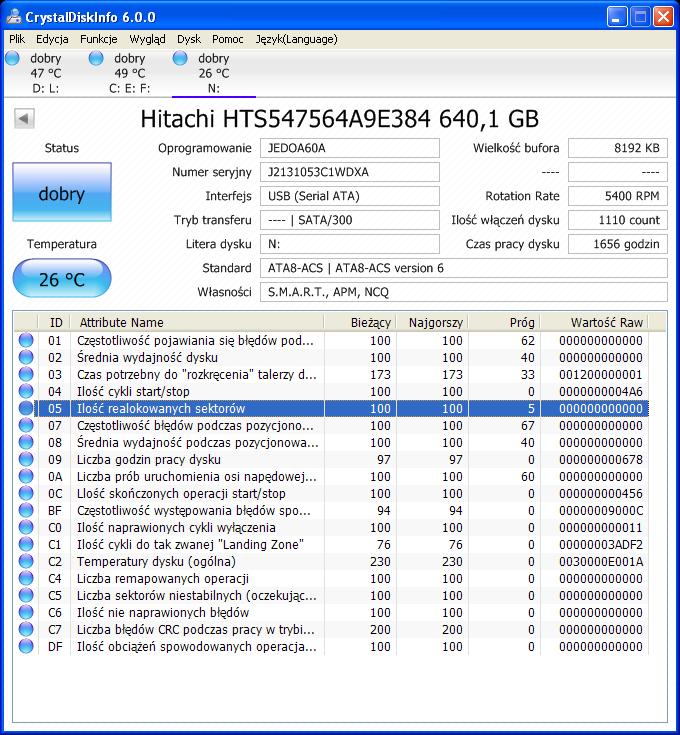Image resolution: width=680 pixels, height=735 pixels.
Task: Click the Standard field ATA8-ACS
Action: click(463, 268)
